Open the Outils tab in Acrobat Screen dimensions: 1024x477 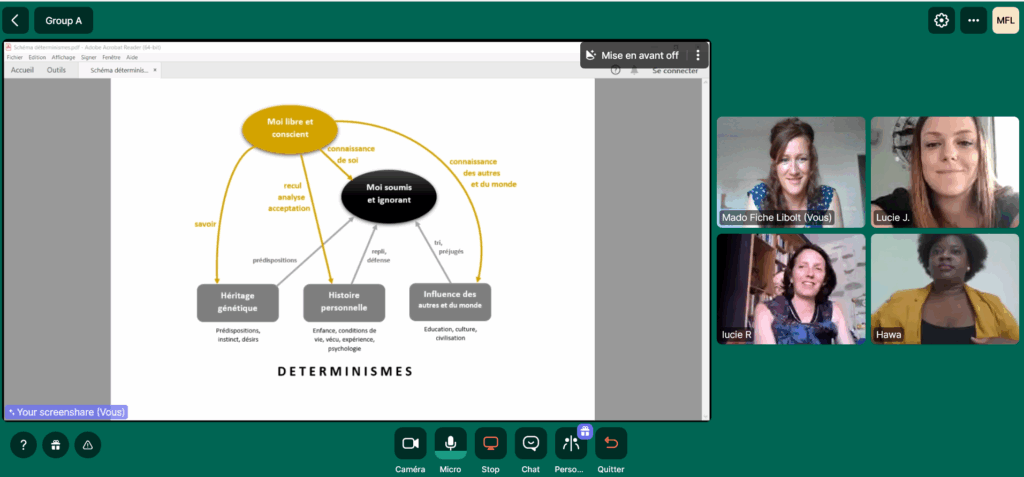[56, 70]
